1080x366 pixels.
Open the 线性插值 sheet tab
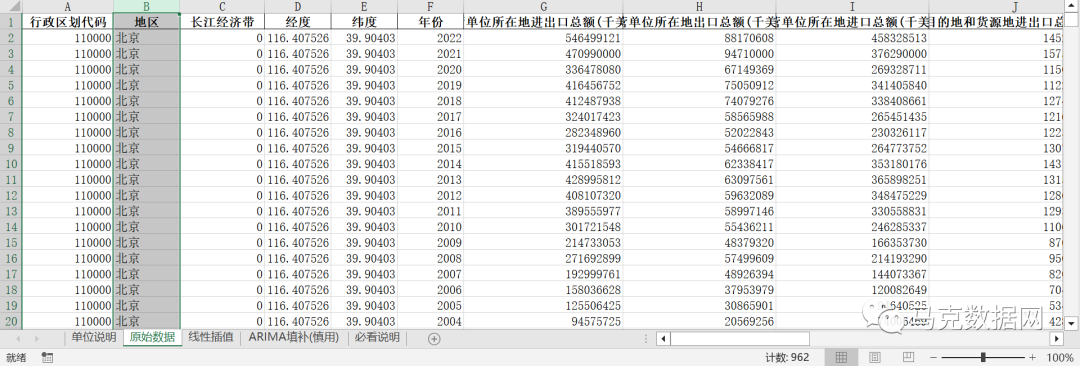pos(210,338)
